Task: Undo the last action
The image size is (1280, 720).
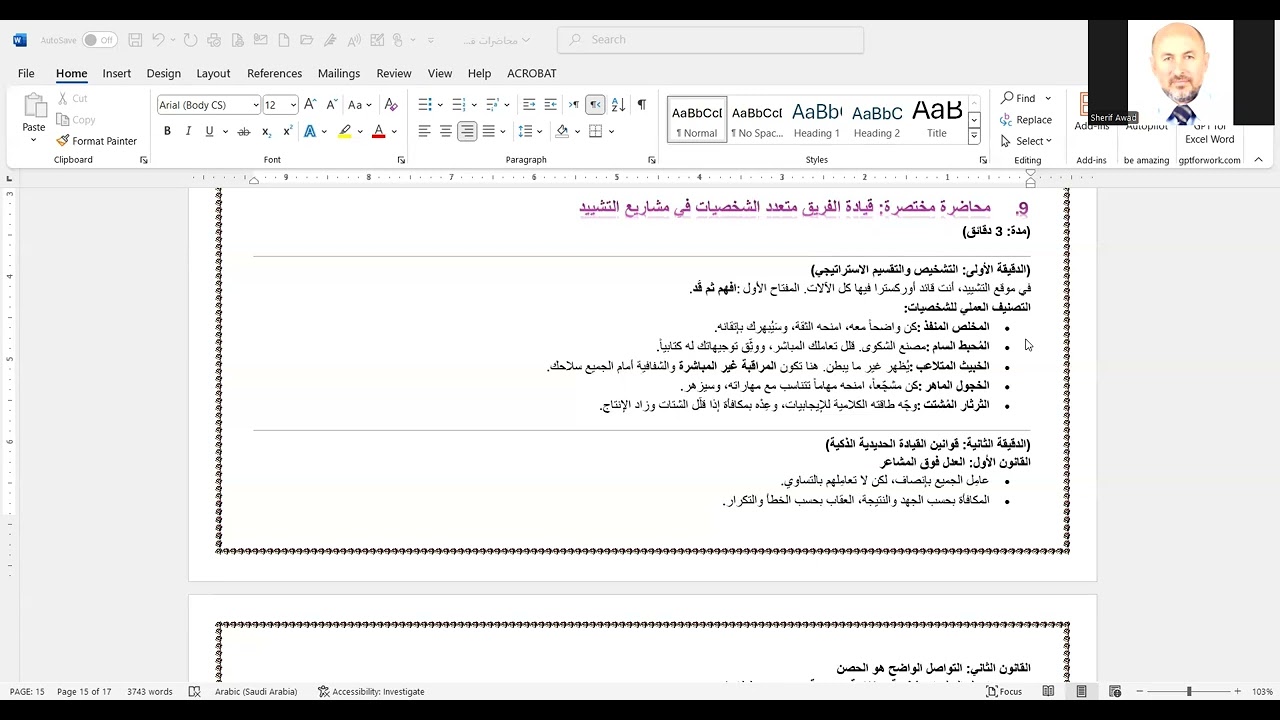Action: [158, 40]
